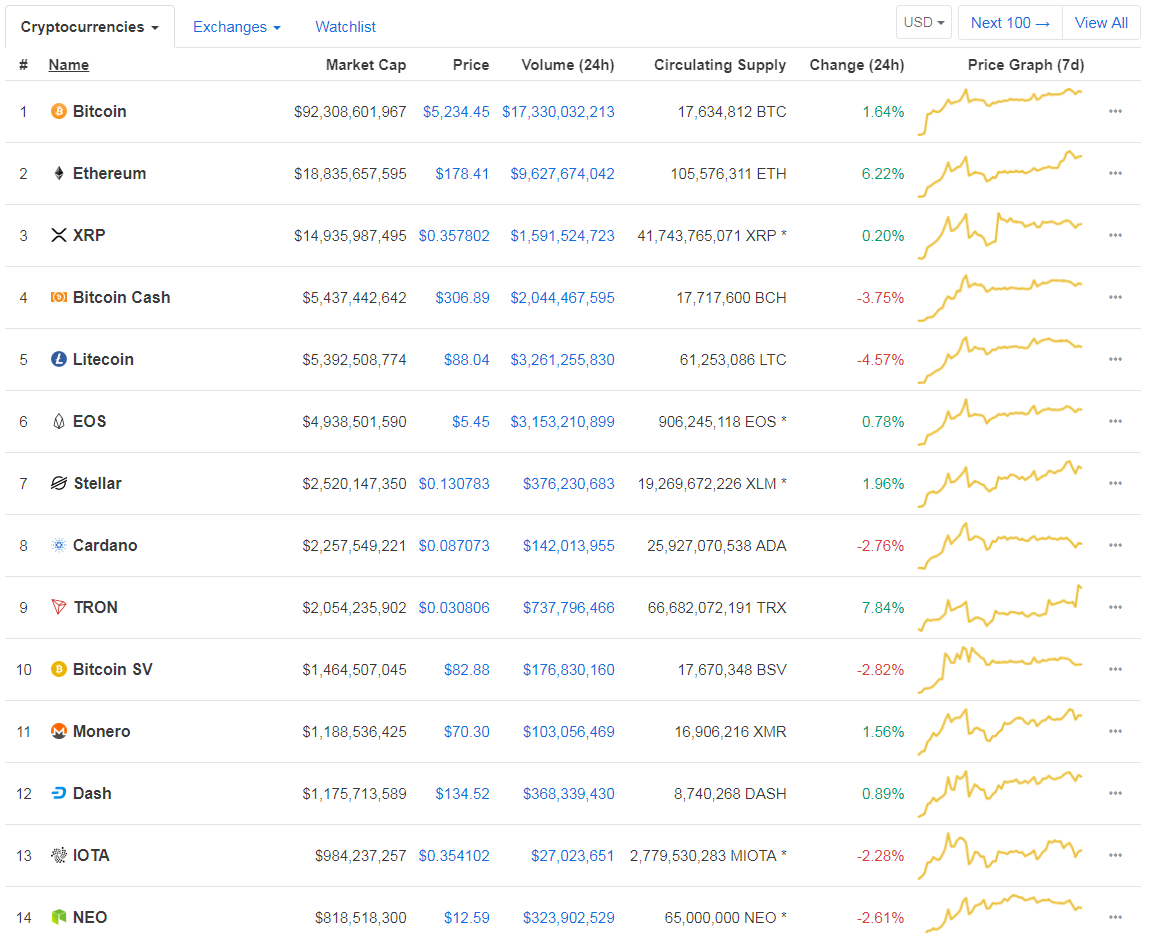
Task: Open the three-dot menu for TRON row
Action: (x=1116, y=608)
